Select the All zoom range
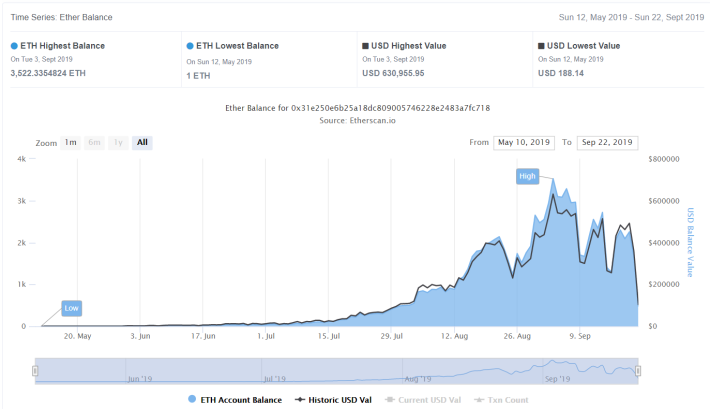This screenshot has height=409, width=710. (142, 143)
